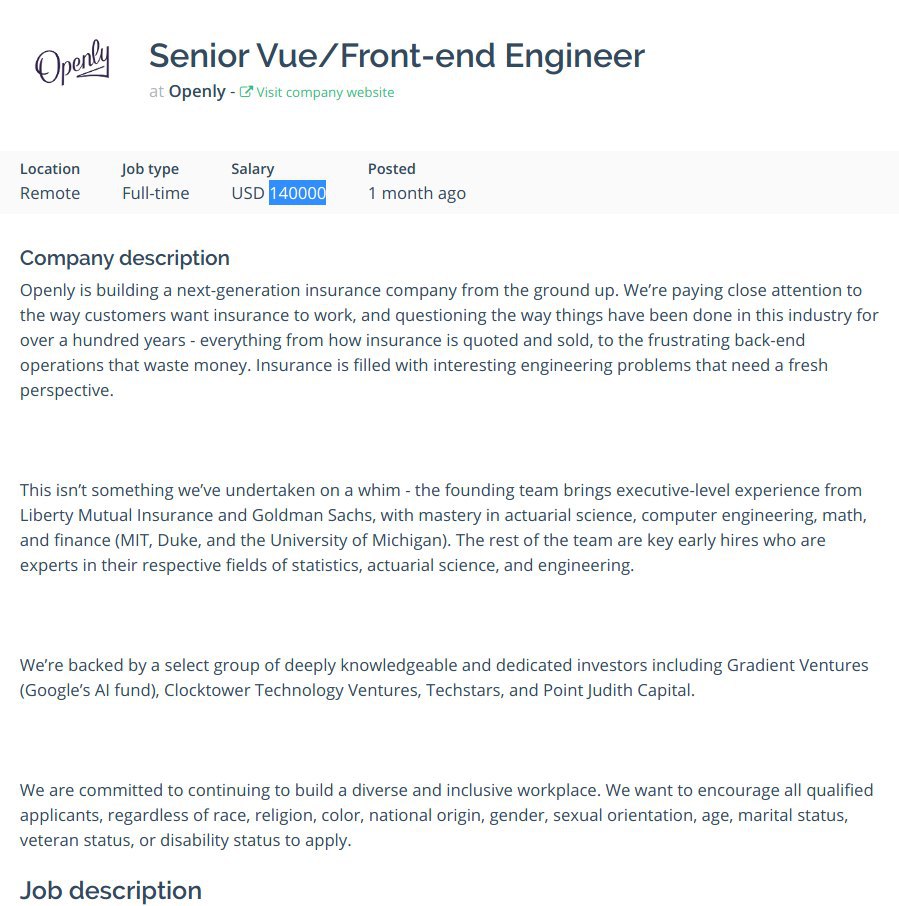
Task: Click the Senior Vue/Front-end Engineer title
Action: pyautogui.click(x=397, y=56)
